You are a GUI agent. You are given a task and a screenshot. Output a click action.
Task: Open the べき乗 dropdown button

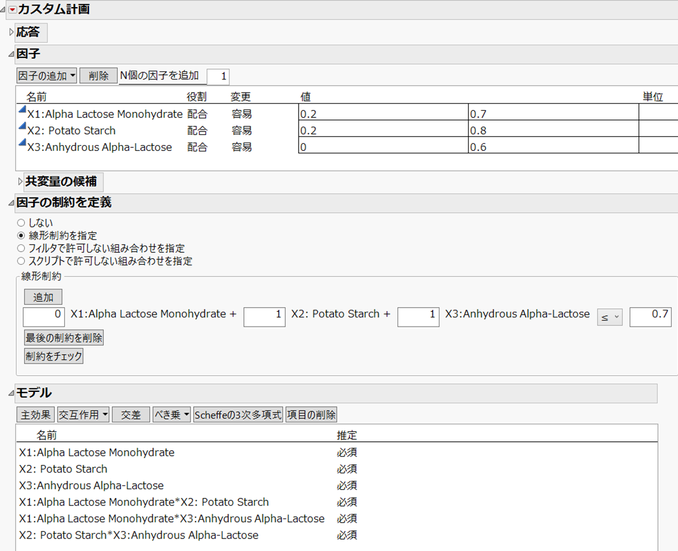click(x=172, y=415)
